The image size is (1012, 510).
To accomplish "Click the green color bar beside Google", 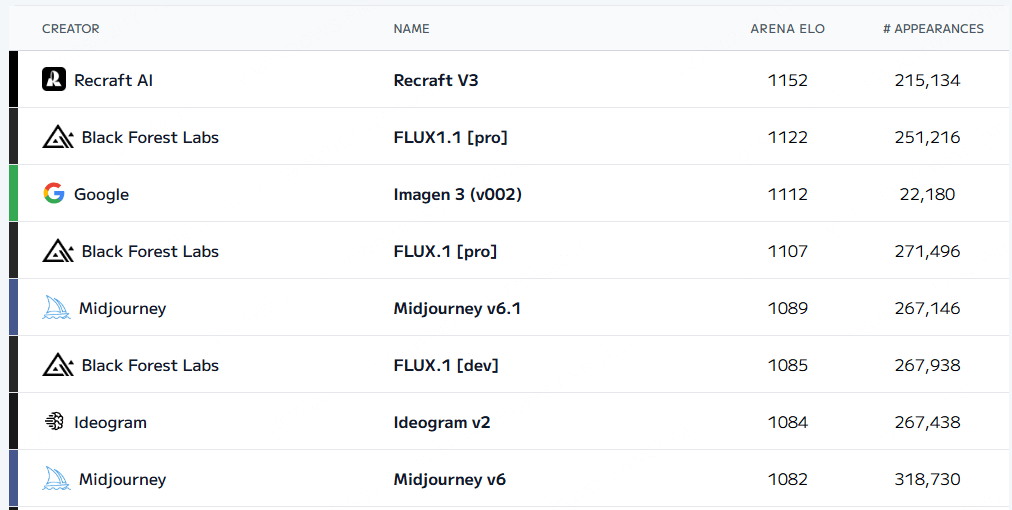I will coord(14,193).
